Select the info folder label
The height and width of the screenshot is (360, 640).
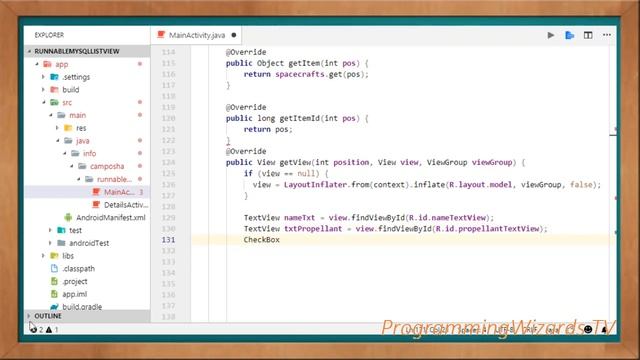(x=89, y=153)
